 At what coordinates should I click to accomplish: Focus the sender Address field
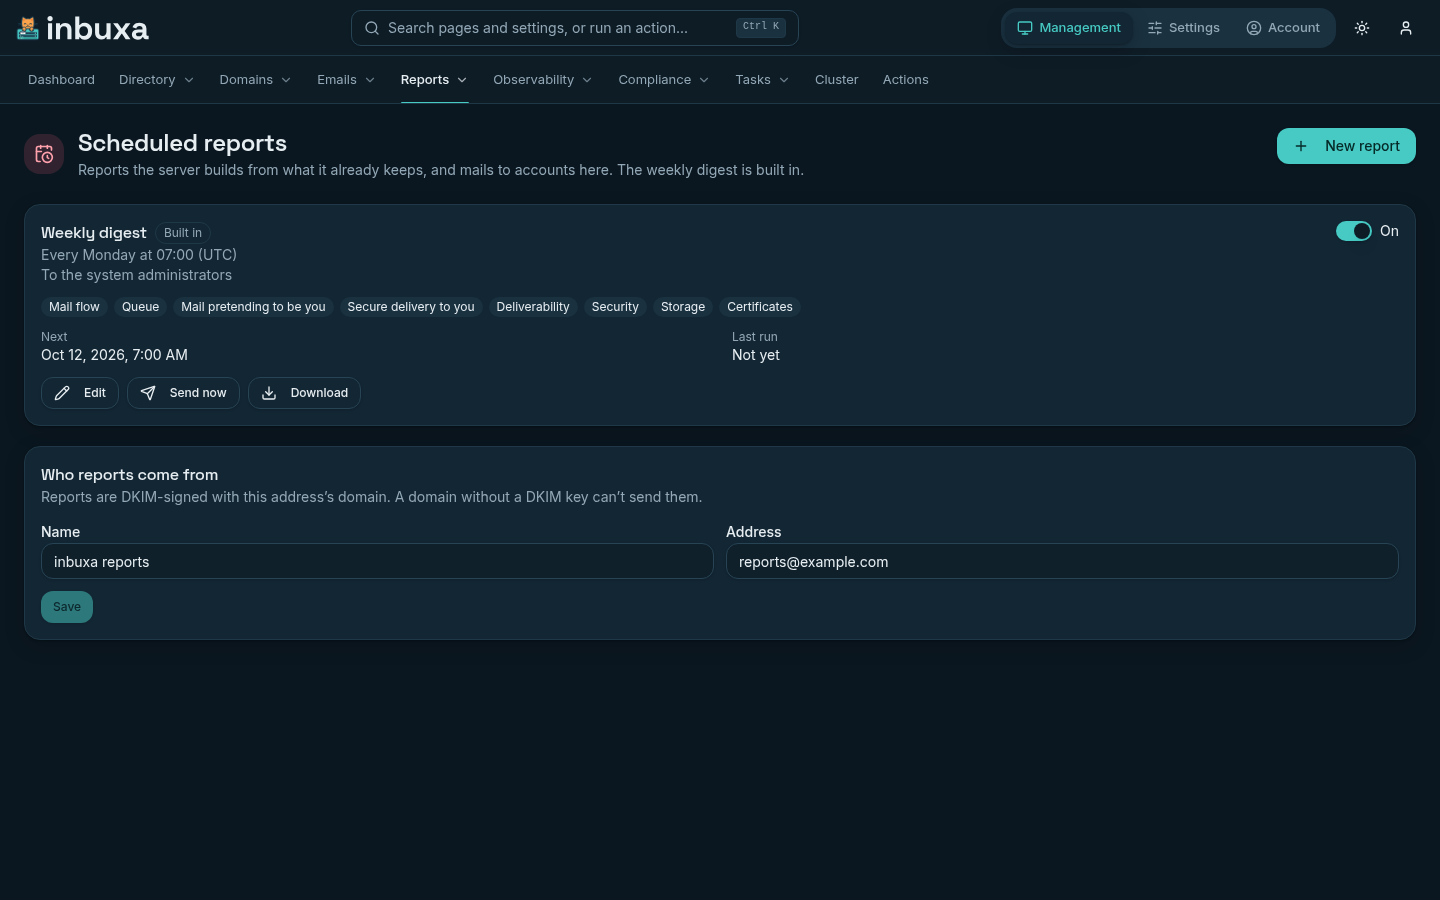[1062, 561]
